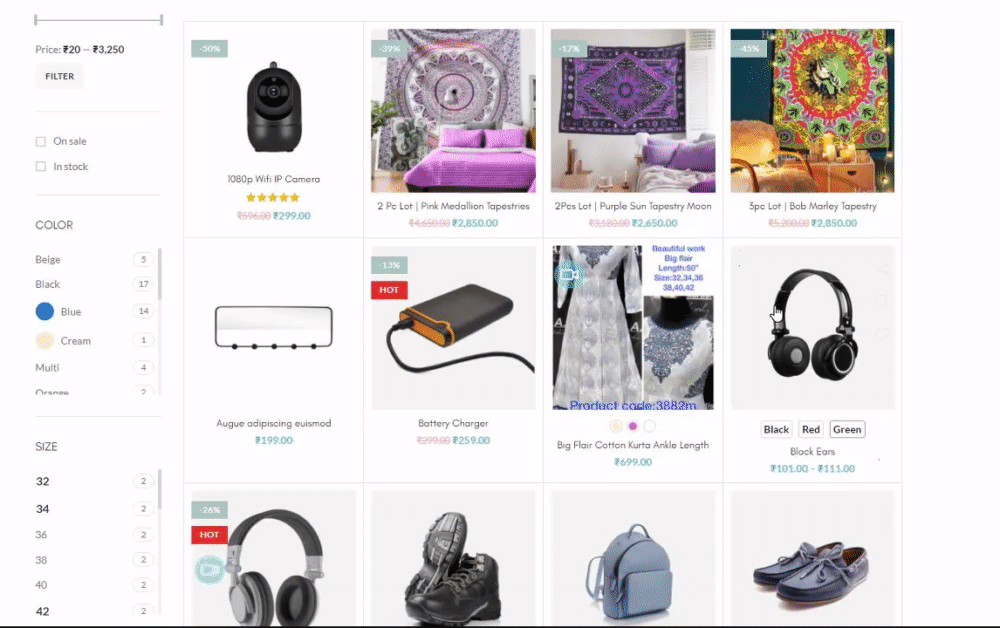Click video icon on Kurta product image
The image size is (1000, 628).
(x=569, y=275)
